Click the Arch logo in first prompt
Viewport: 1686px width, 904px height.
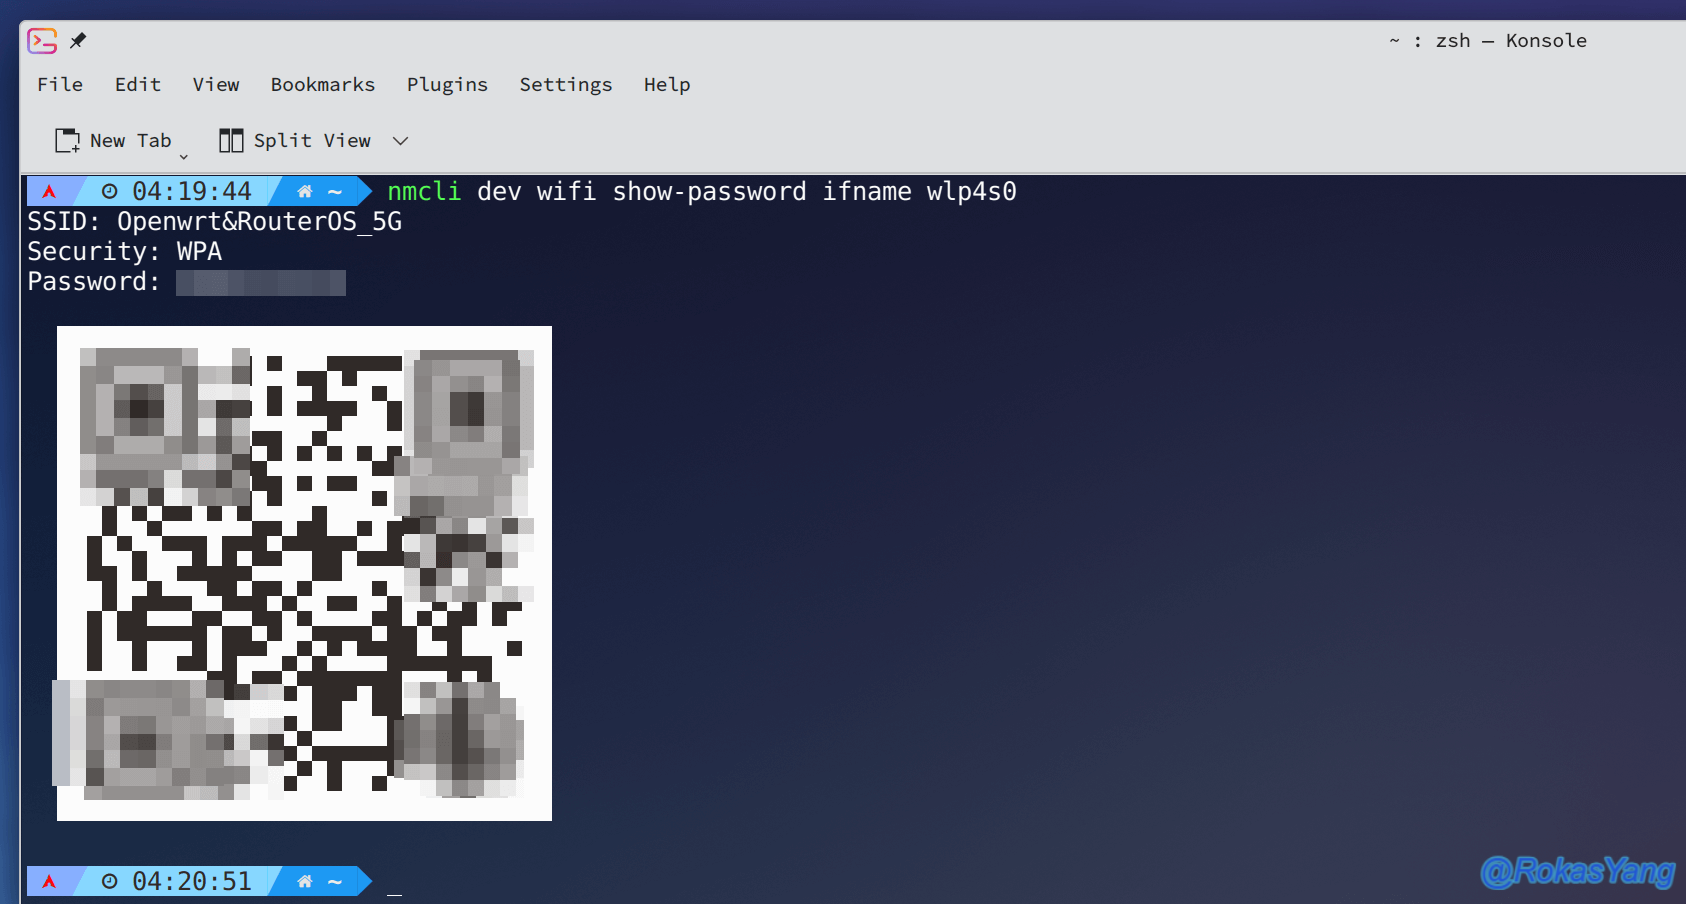49,191
